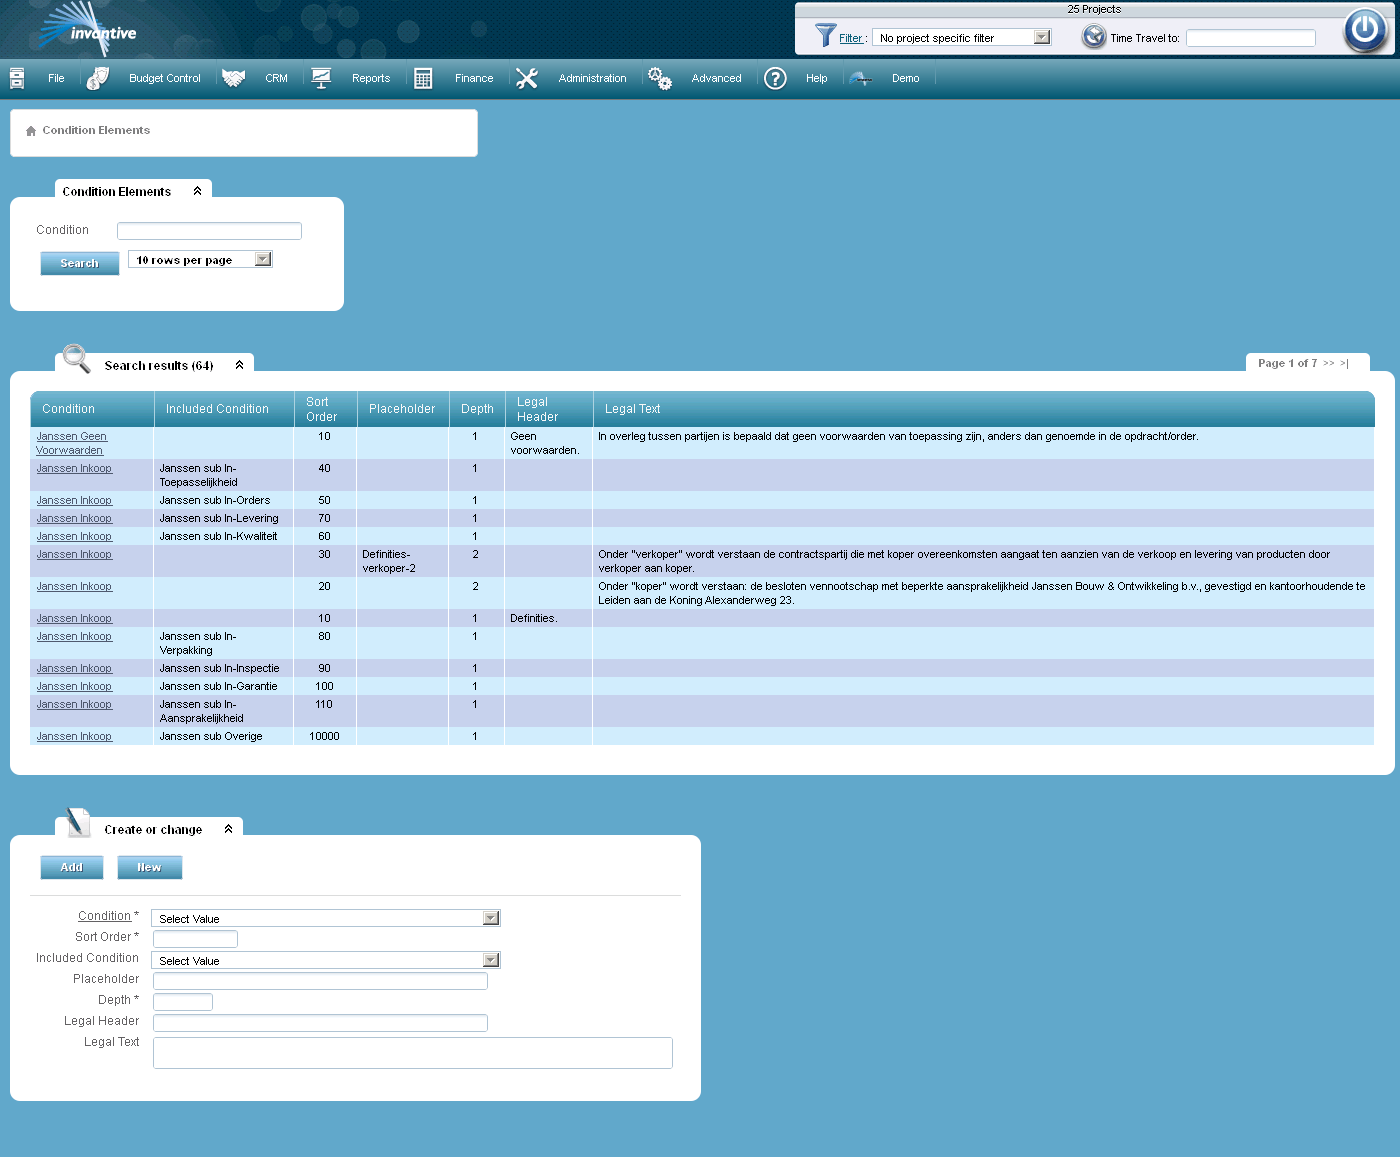Open the Reports menu
This screenshot has height=1157, width=1400.
[370, 77]
